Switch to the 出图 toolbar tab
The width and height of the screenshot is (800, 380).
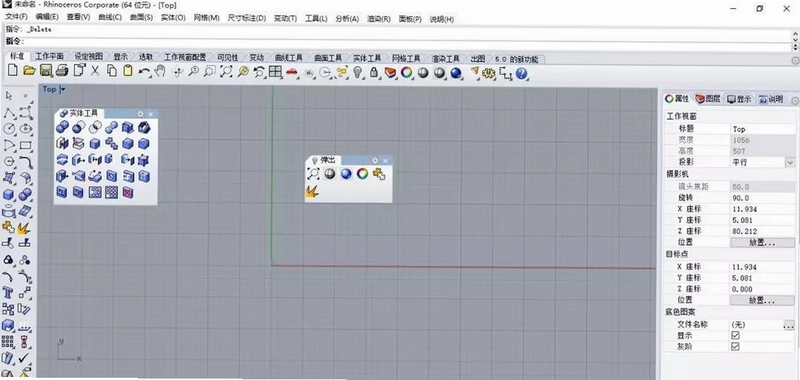tap(478, 59)
